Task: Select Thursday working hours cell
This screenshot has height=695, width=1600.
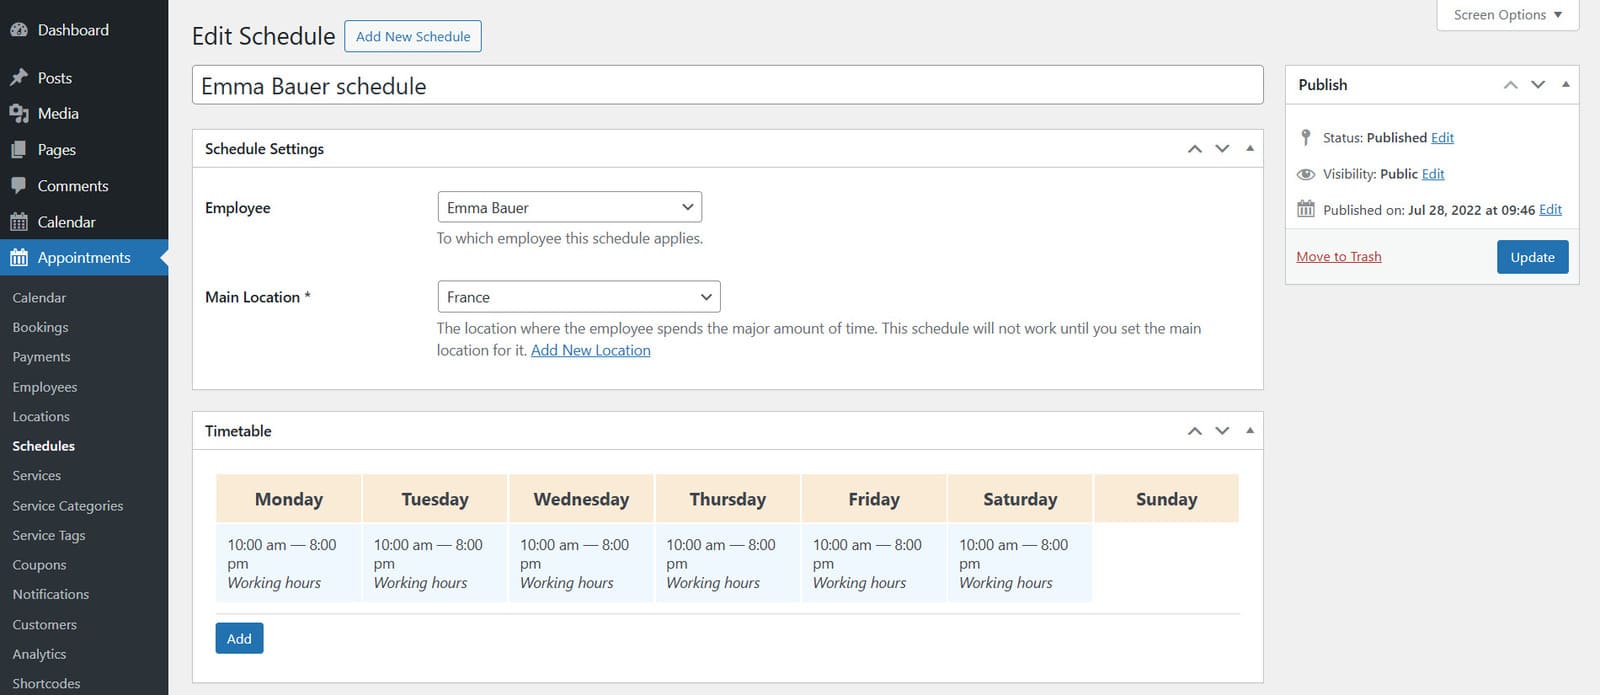Action: pos(727,563)
